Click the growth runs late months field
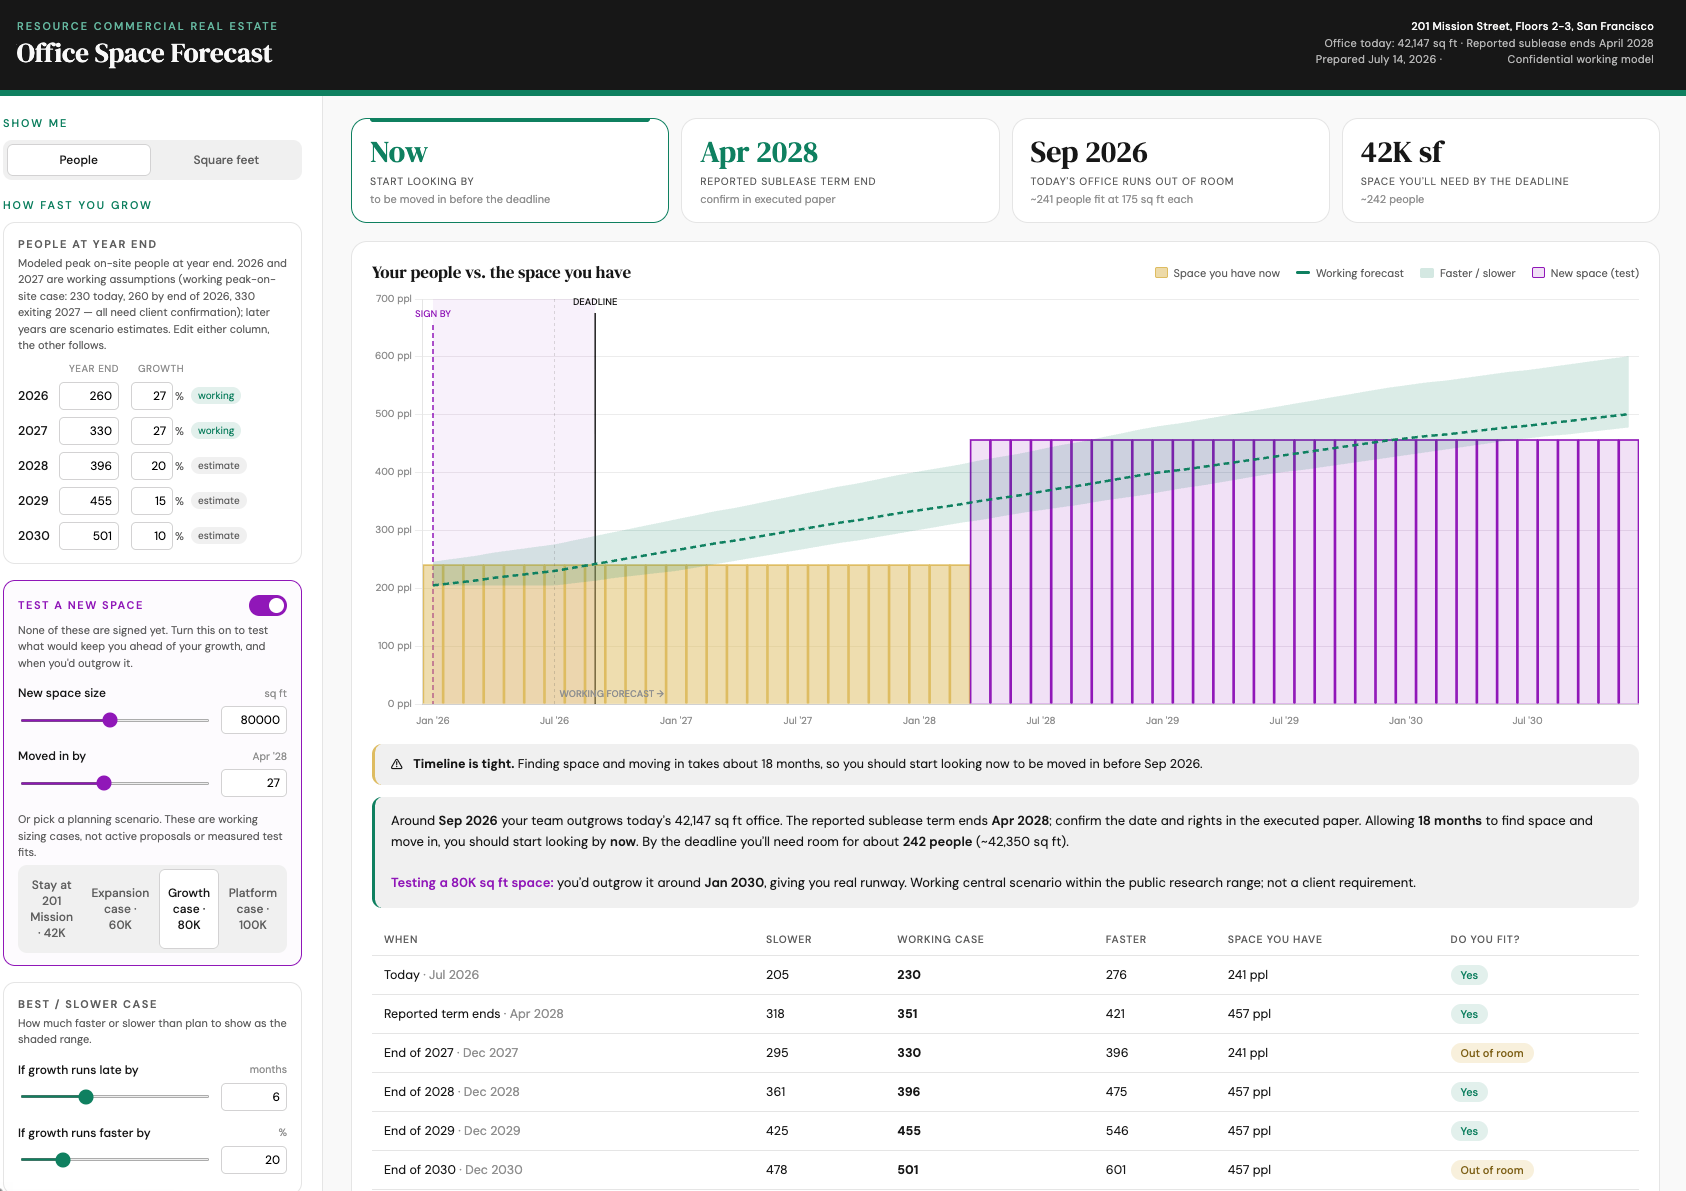Screen dimensions: 1686x1191 coord(254,1097)
